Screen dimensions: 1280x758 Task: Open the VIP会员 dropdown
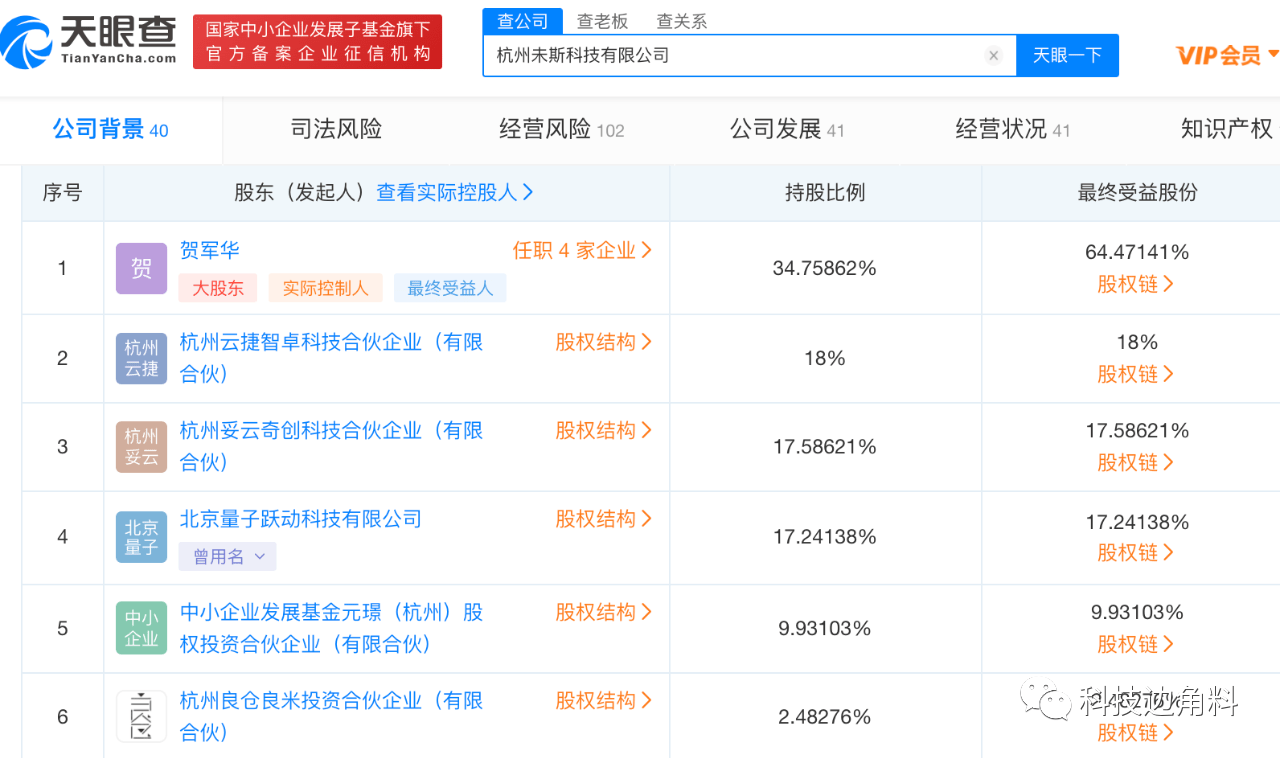1227,55
